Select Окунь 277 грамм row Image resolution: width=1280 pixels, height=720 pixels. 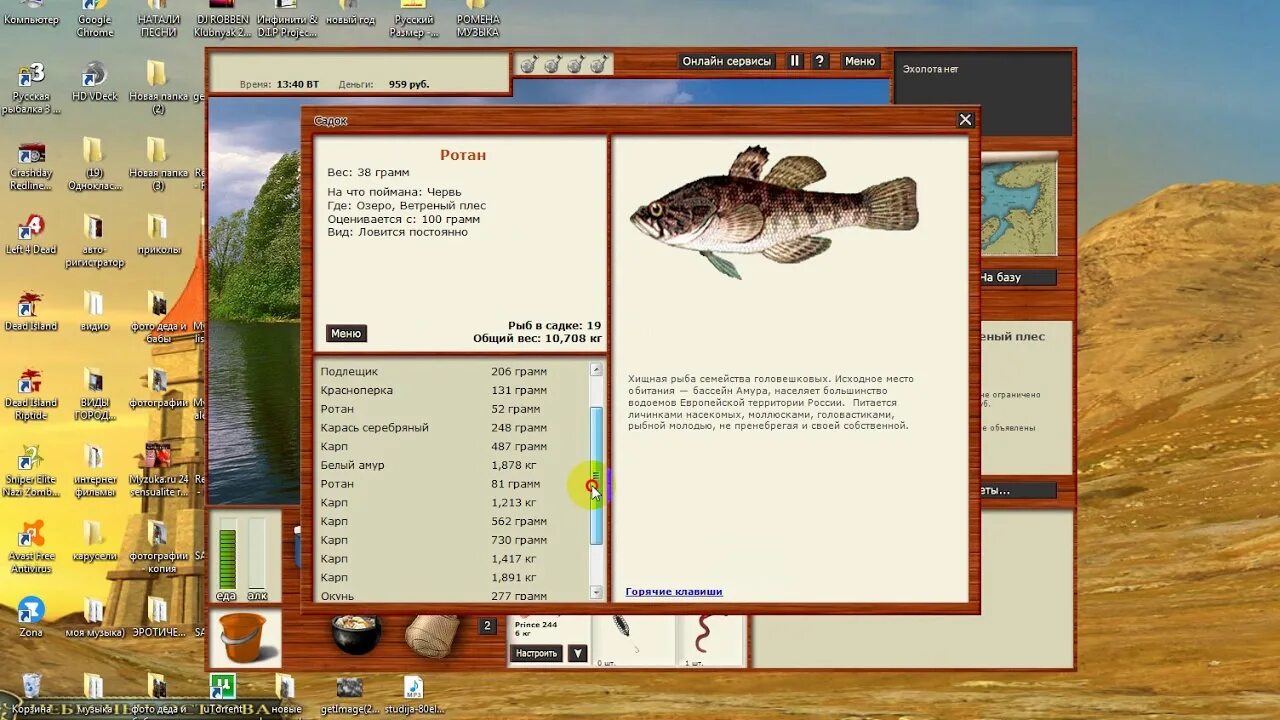click(453, 595)
